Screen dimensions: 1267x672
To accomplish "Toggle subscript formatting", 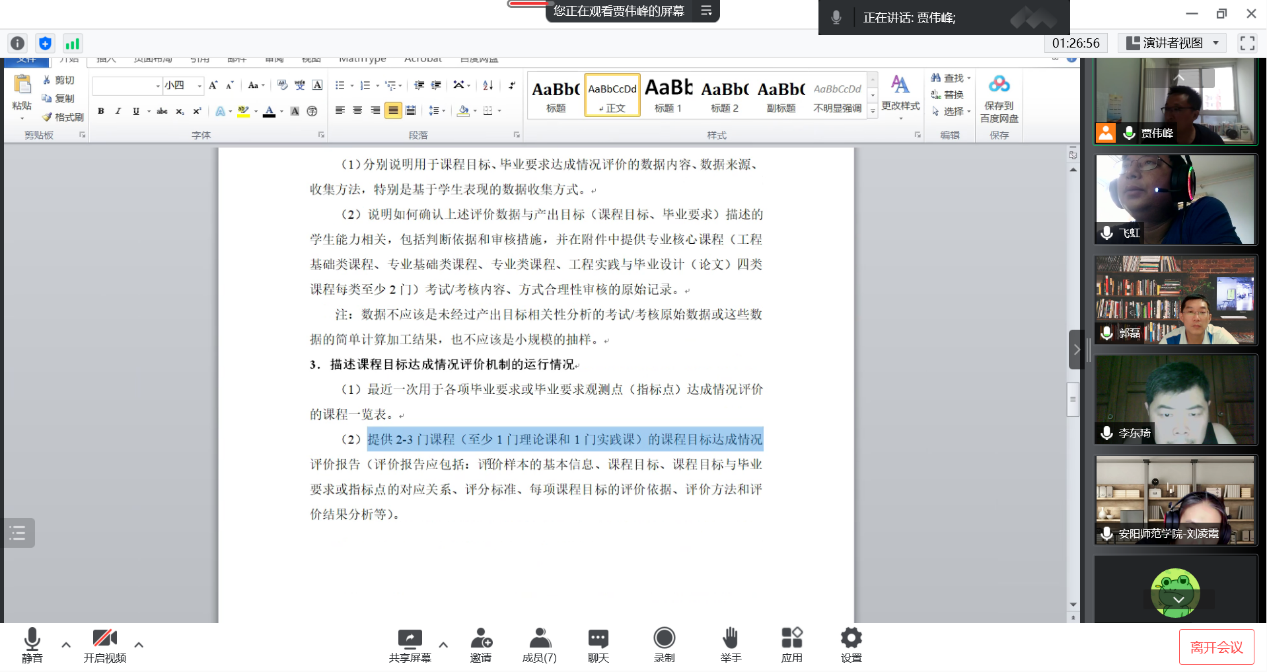I will pos(180,111).
